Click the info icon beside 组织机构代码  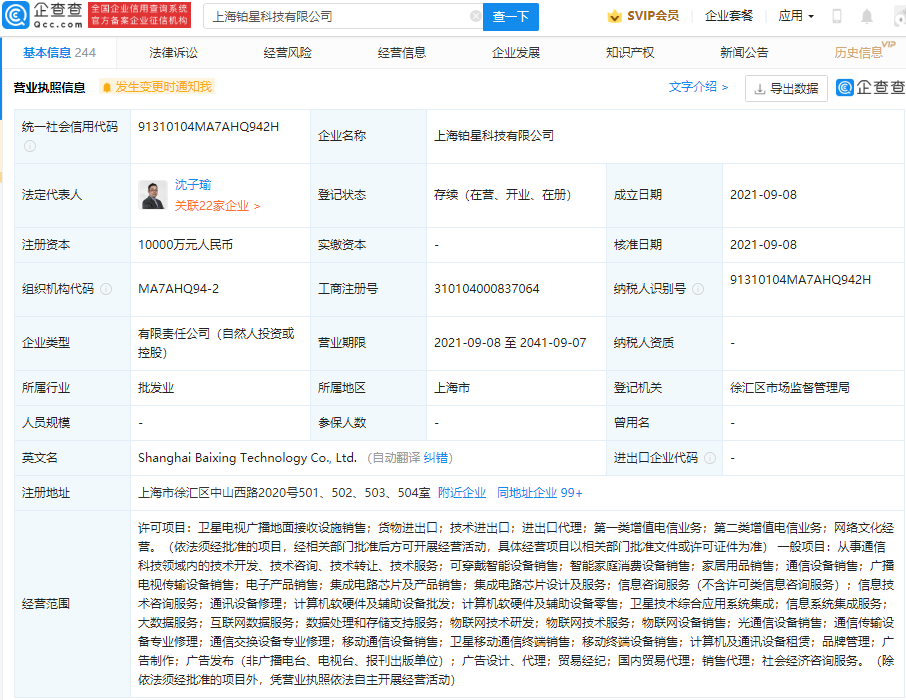[106, 288]
